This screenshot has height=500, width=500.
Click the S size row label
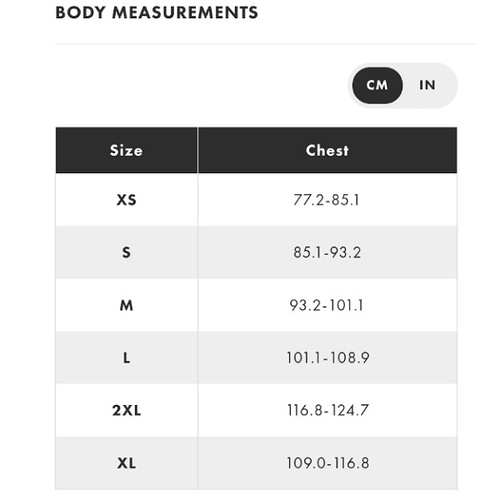point(126,252)
